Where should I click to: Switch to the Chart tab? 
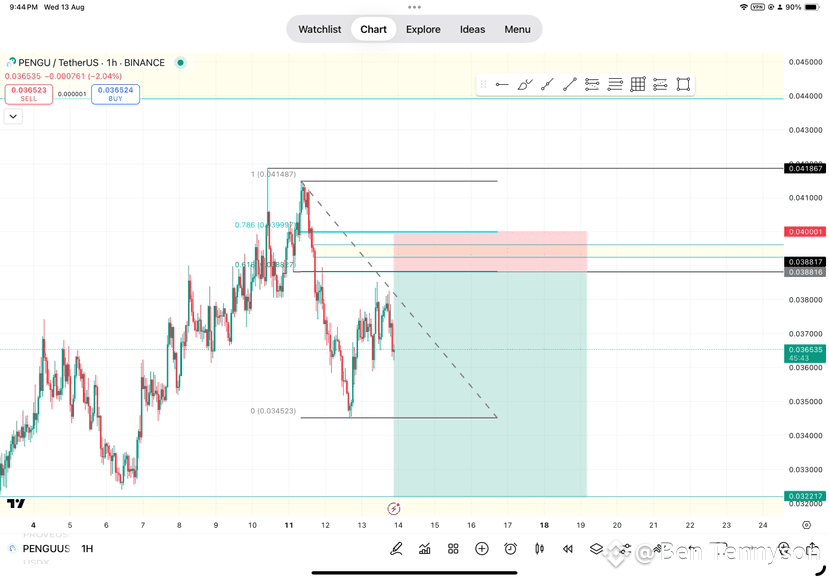(373, 30)
